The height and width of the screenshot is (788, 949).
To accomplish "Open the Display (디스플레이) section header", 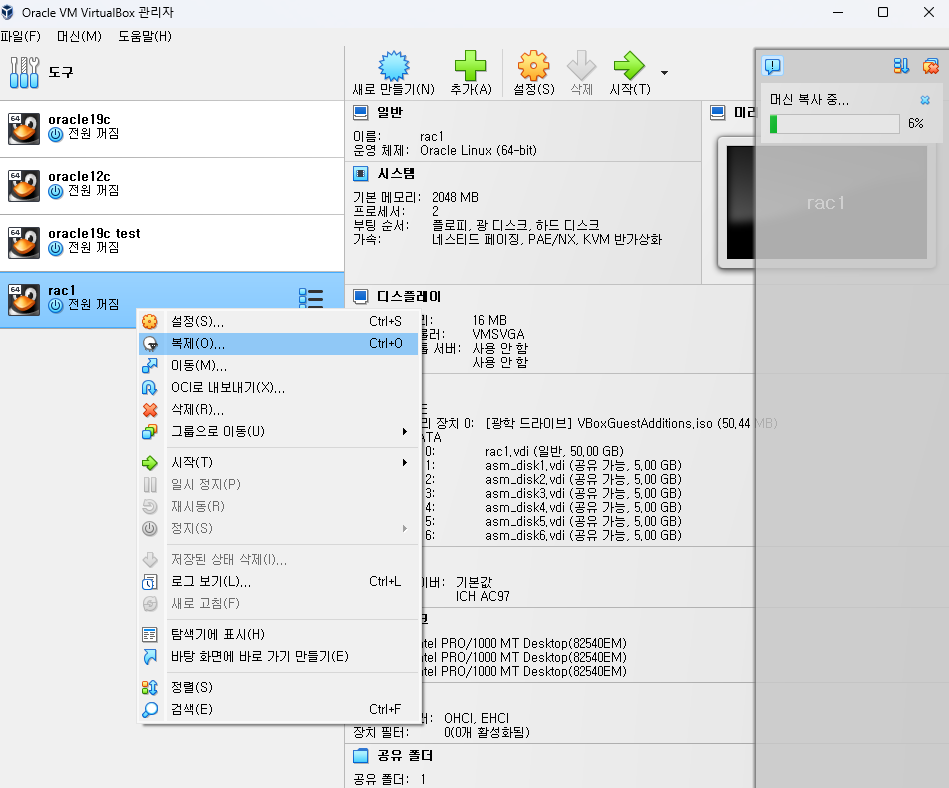I will click(x=409, y=297).
